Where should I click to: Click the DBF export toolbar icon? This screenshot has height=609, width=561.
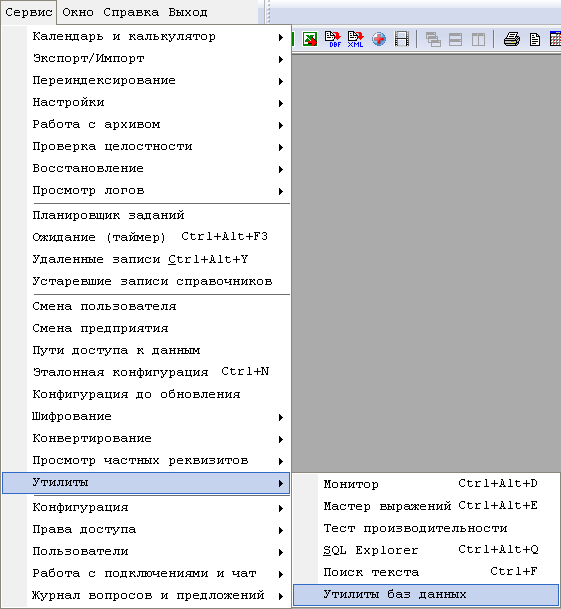(x=333, y=39)
